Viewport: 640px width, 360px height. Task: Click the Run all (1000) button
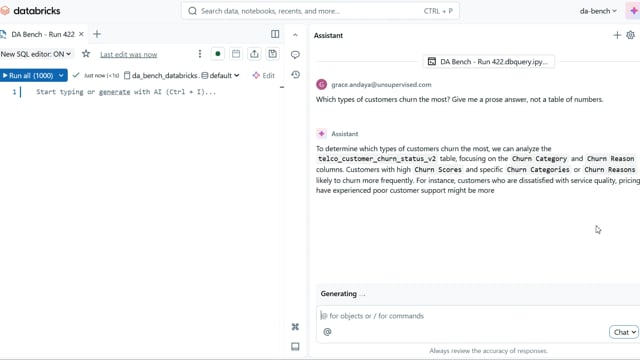[x=28, y=76]
